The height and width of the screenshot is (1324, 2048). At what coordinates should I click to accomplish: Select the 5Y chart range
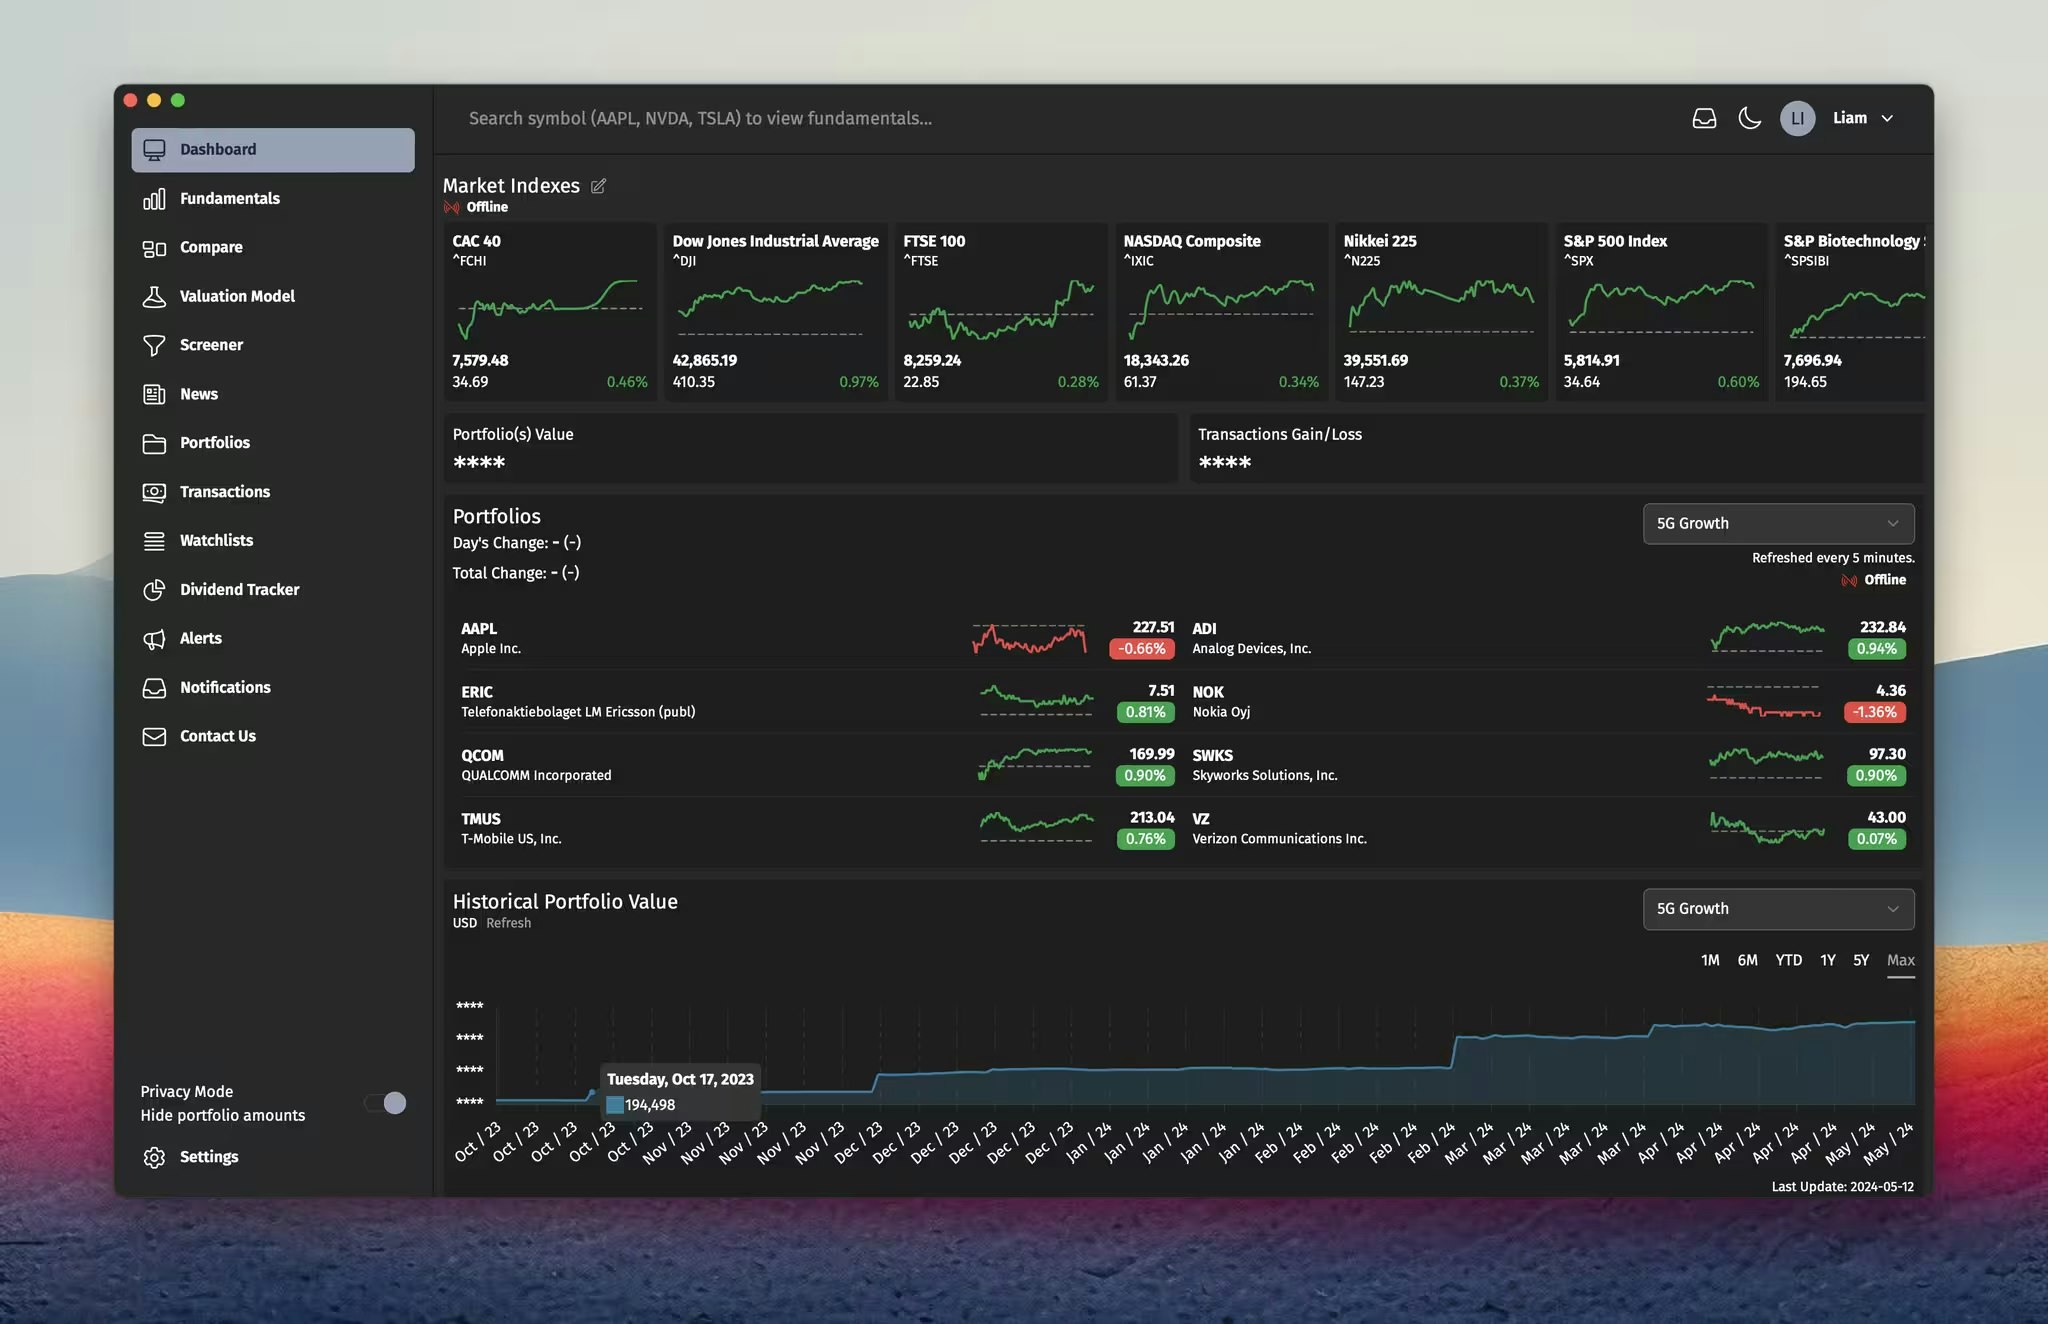pyautogui.click(x=1860, y=960)
